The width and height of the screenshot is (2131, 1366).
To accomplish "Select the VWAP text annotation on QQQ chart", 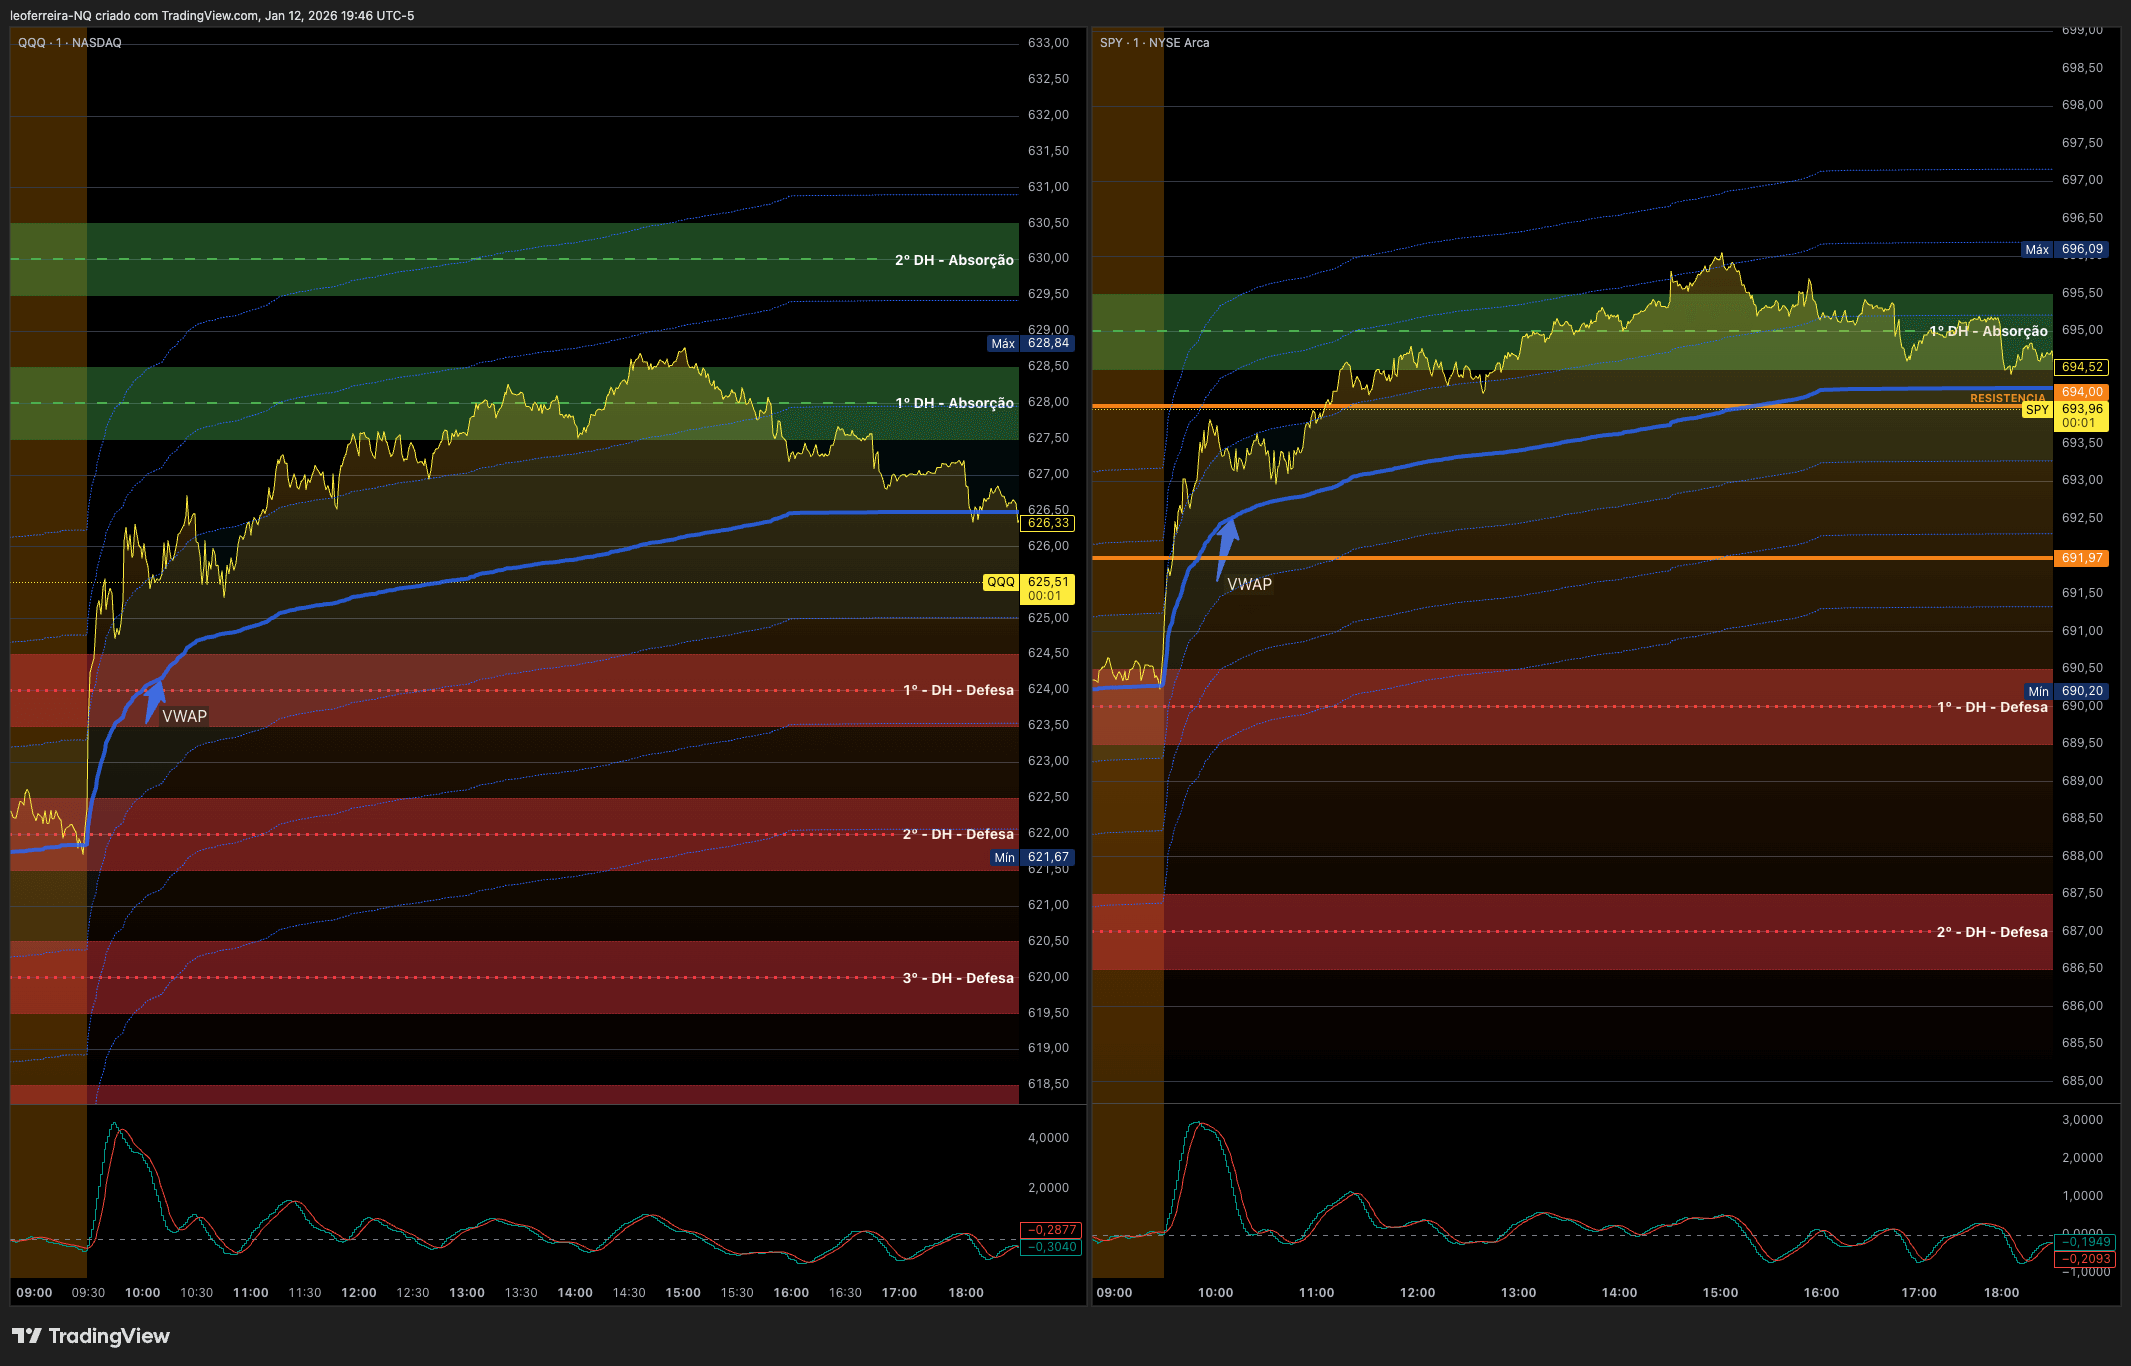I will [x=185, y=716].
